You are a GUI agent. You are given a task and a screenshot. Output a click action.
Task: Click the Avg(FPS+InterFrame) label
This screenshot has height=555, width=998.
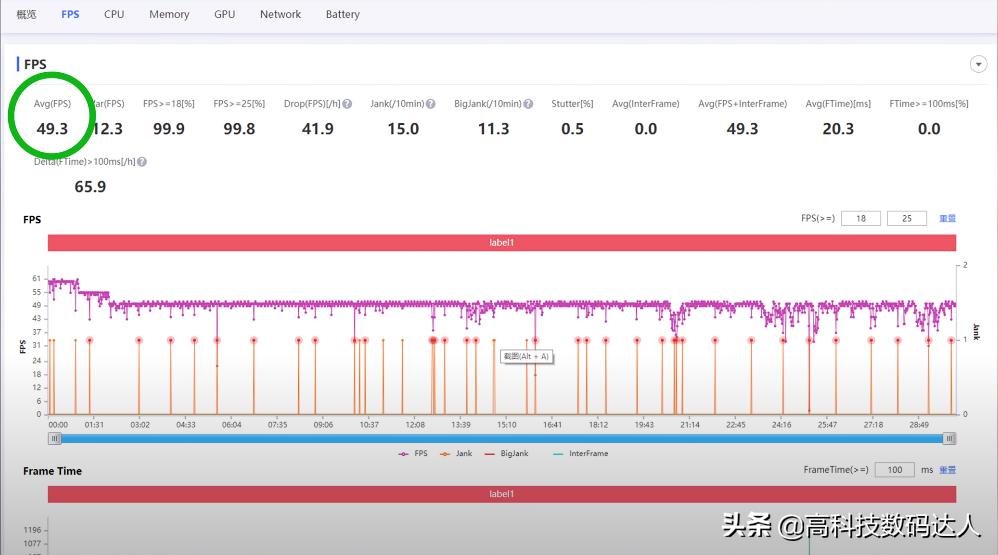click(x=743, y=104)
